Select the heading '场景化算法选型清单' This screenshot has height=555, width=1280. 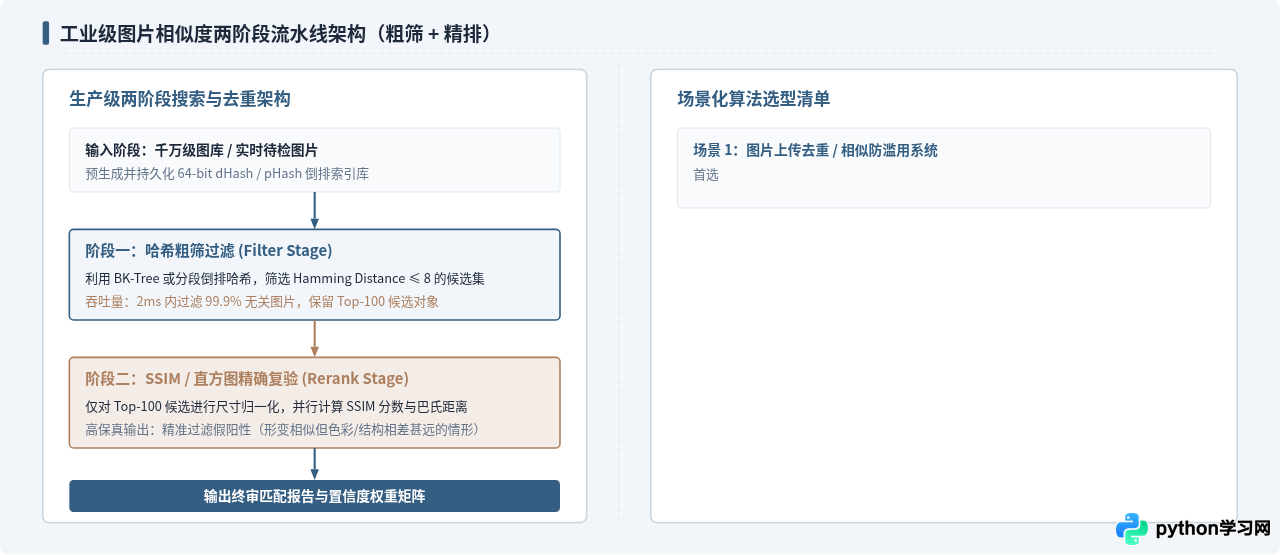(x=754, y=99)
